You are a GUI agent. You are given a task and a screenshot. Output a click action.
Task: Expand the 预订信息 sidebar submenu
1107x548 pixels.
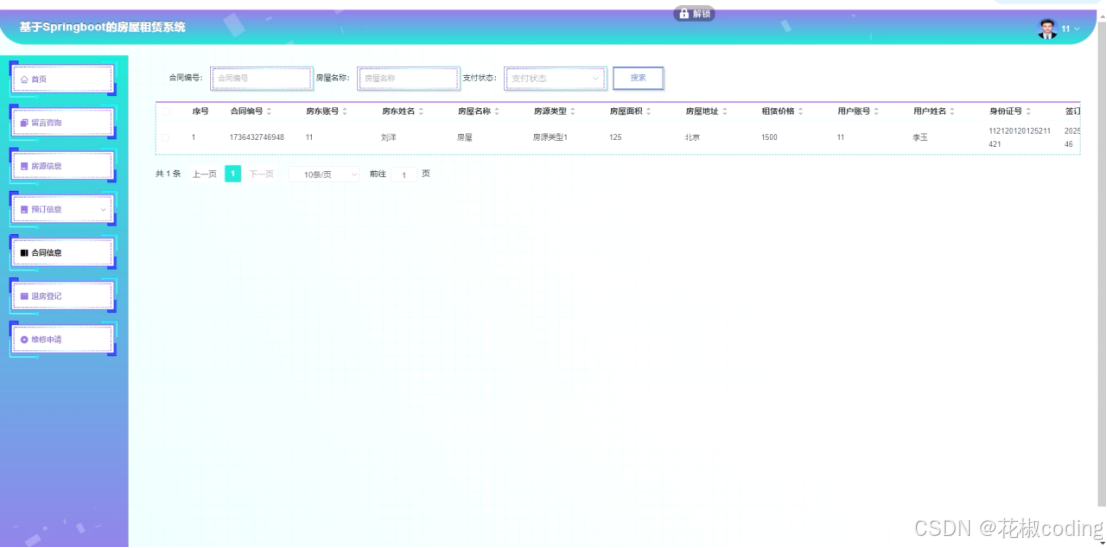[x=103, y=210]
